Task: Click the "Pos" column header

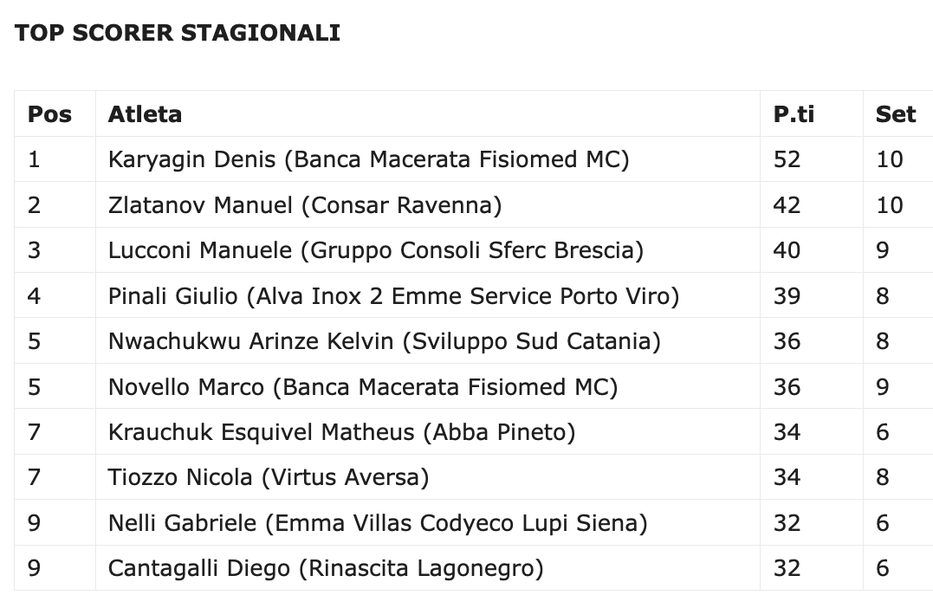Action: pyautogui.click(x=50, y=114)
